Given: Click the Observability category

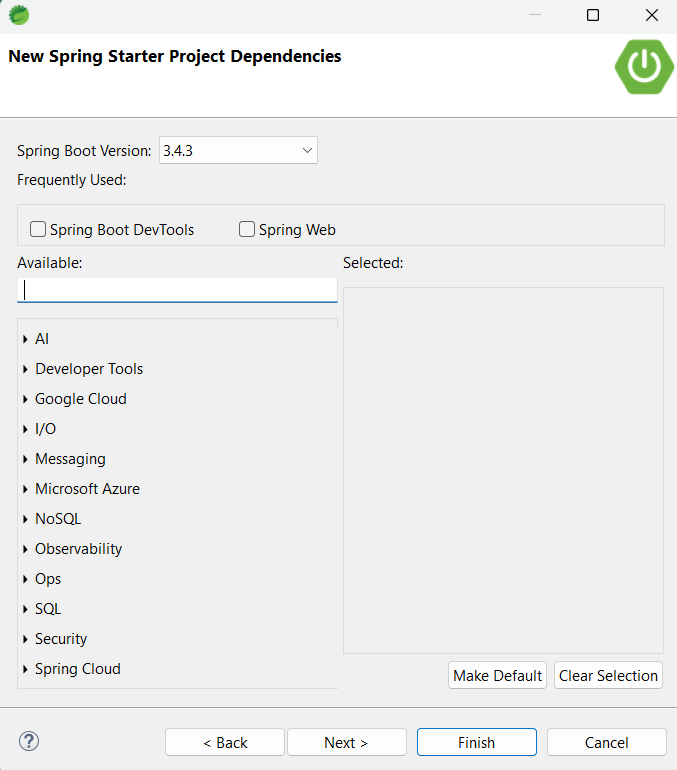Looking at the screenshot, I should 78,549.
